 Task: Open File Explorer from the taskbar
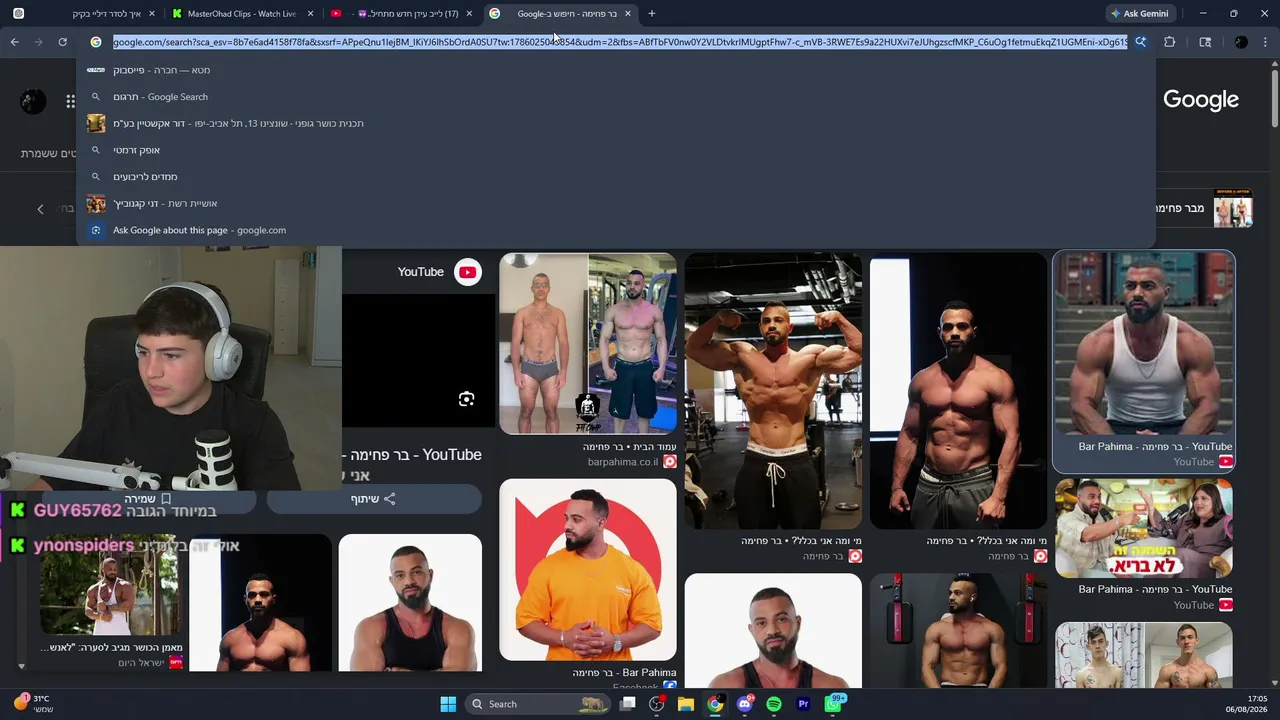tap(686, 704)
